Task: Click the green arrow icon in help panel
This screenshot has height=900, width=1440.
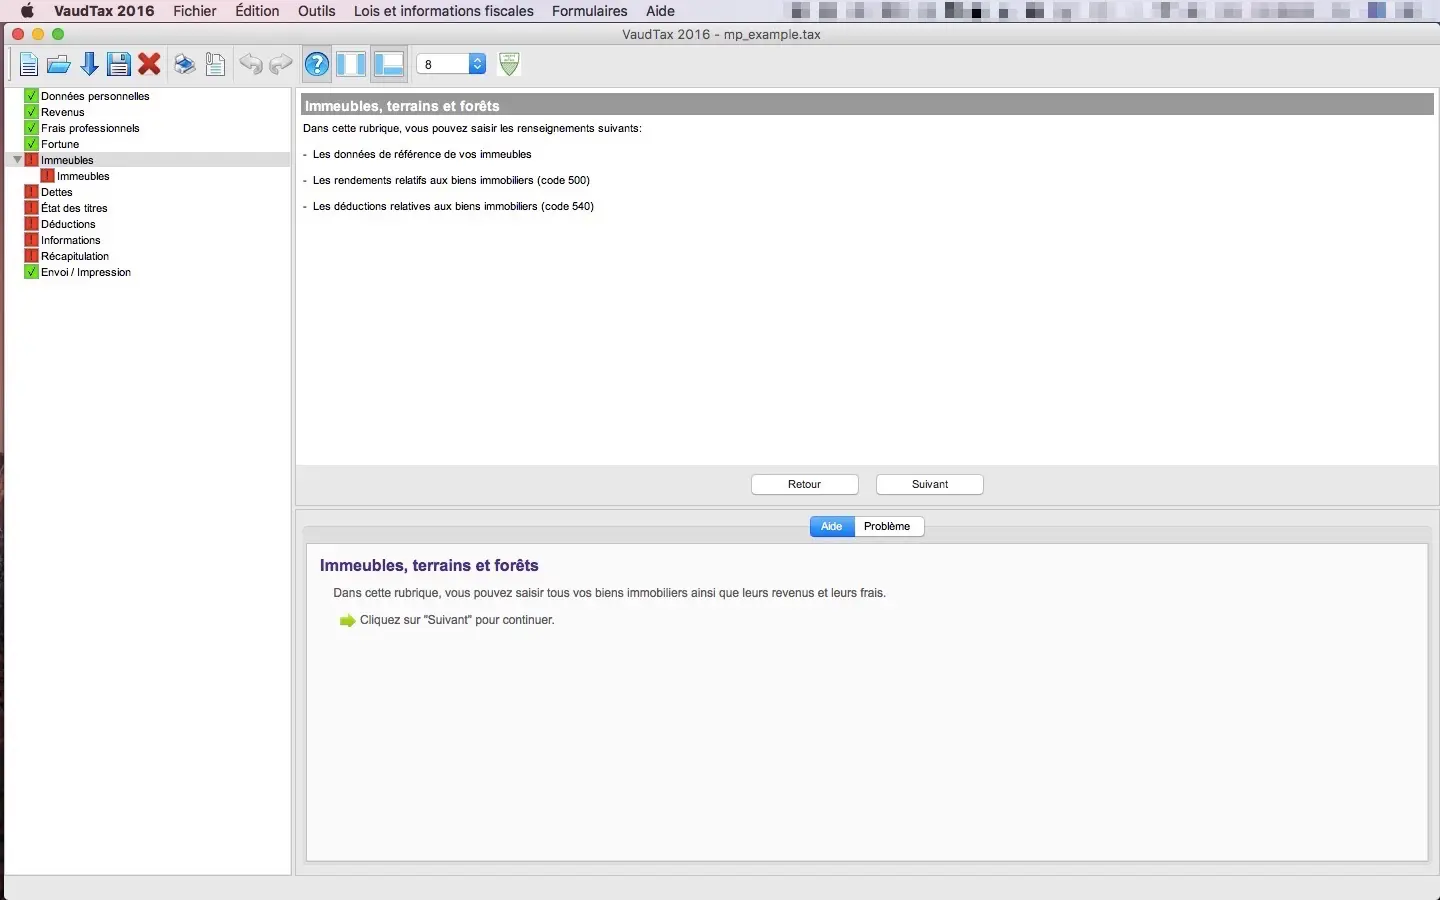Action: pyautogui.click(x=347, y=621)
